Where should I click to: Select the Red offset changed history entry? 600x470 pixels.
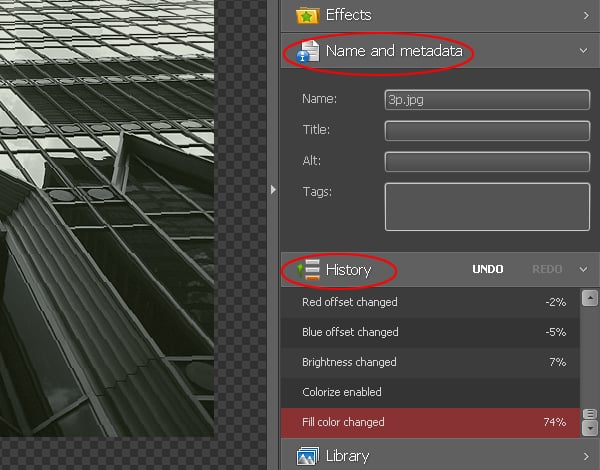[x=430, y=302]
